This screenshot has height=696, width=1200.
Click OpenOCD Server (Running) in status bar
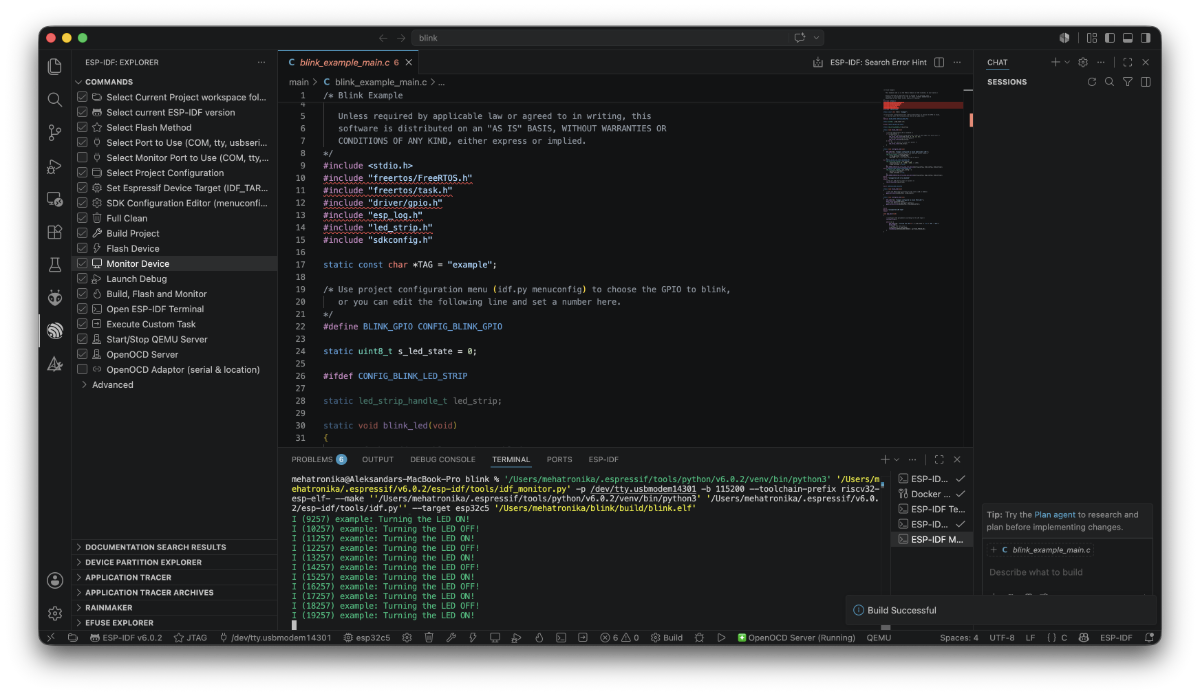[796, 637]
